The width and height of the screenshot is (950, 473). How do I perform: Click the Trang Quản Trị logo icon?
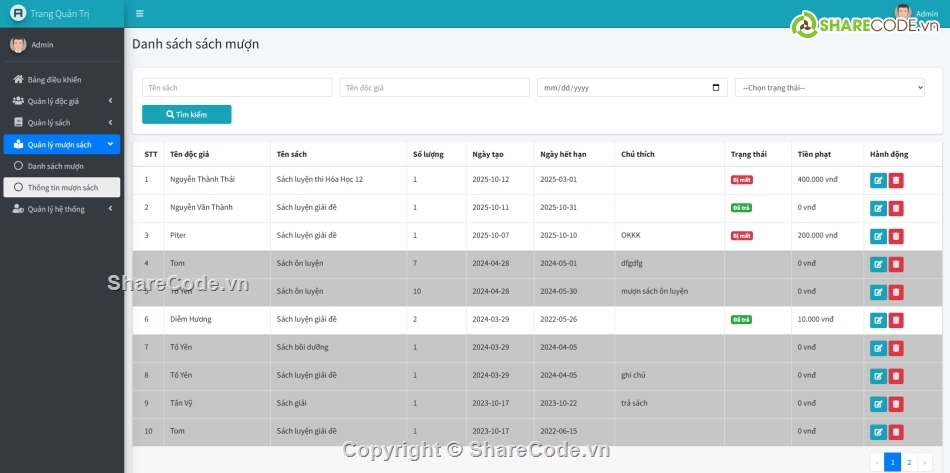tap(17, 14)
